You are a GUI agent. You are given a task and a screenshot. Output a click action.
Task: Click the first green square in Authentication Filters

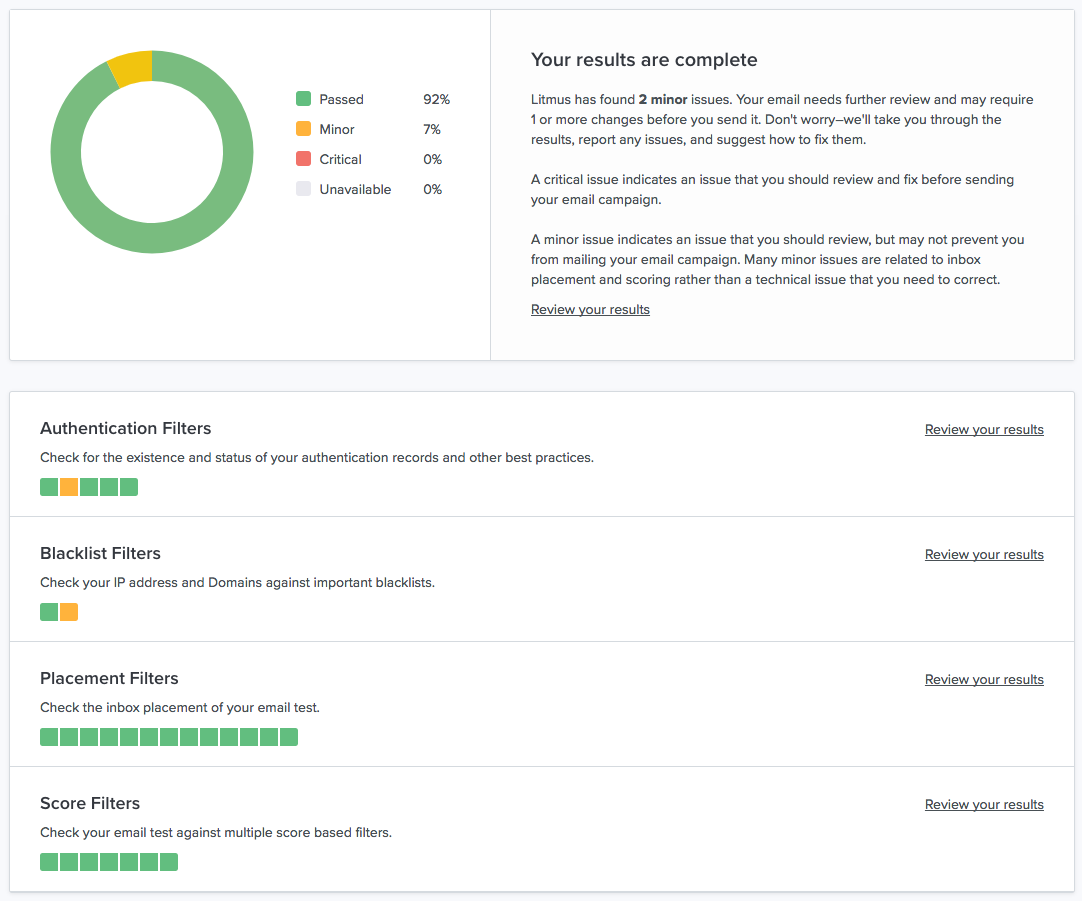[49, 487]
